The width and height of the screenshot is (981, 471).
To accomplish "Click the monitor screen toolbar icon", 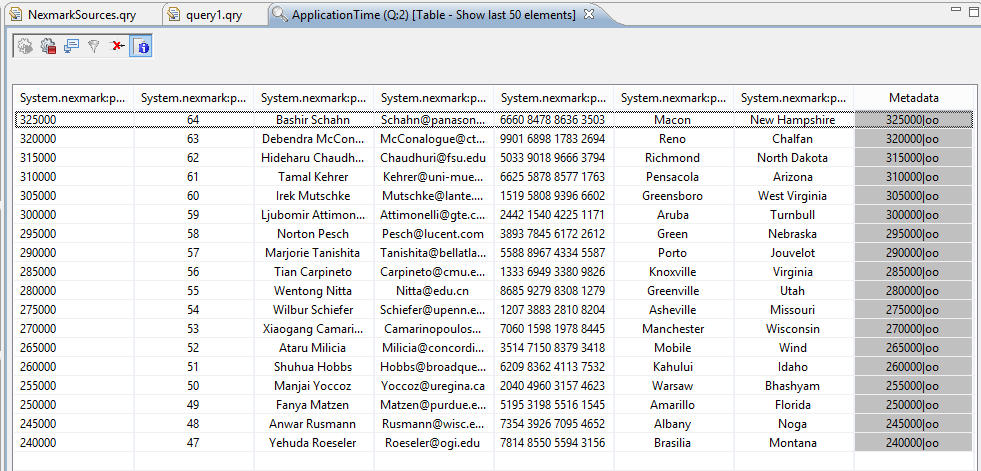I will point(71,46).
